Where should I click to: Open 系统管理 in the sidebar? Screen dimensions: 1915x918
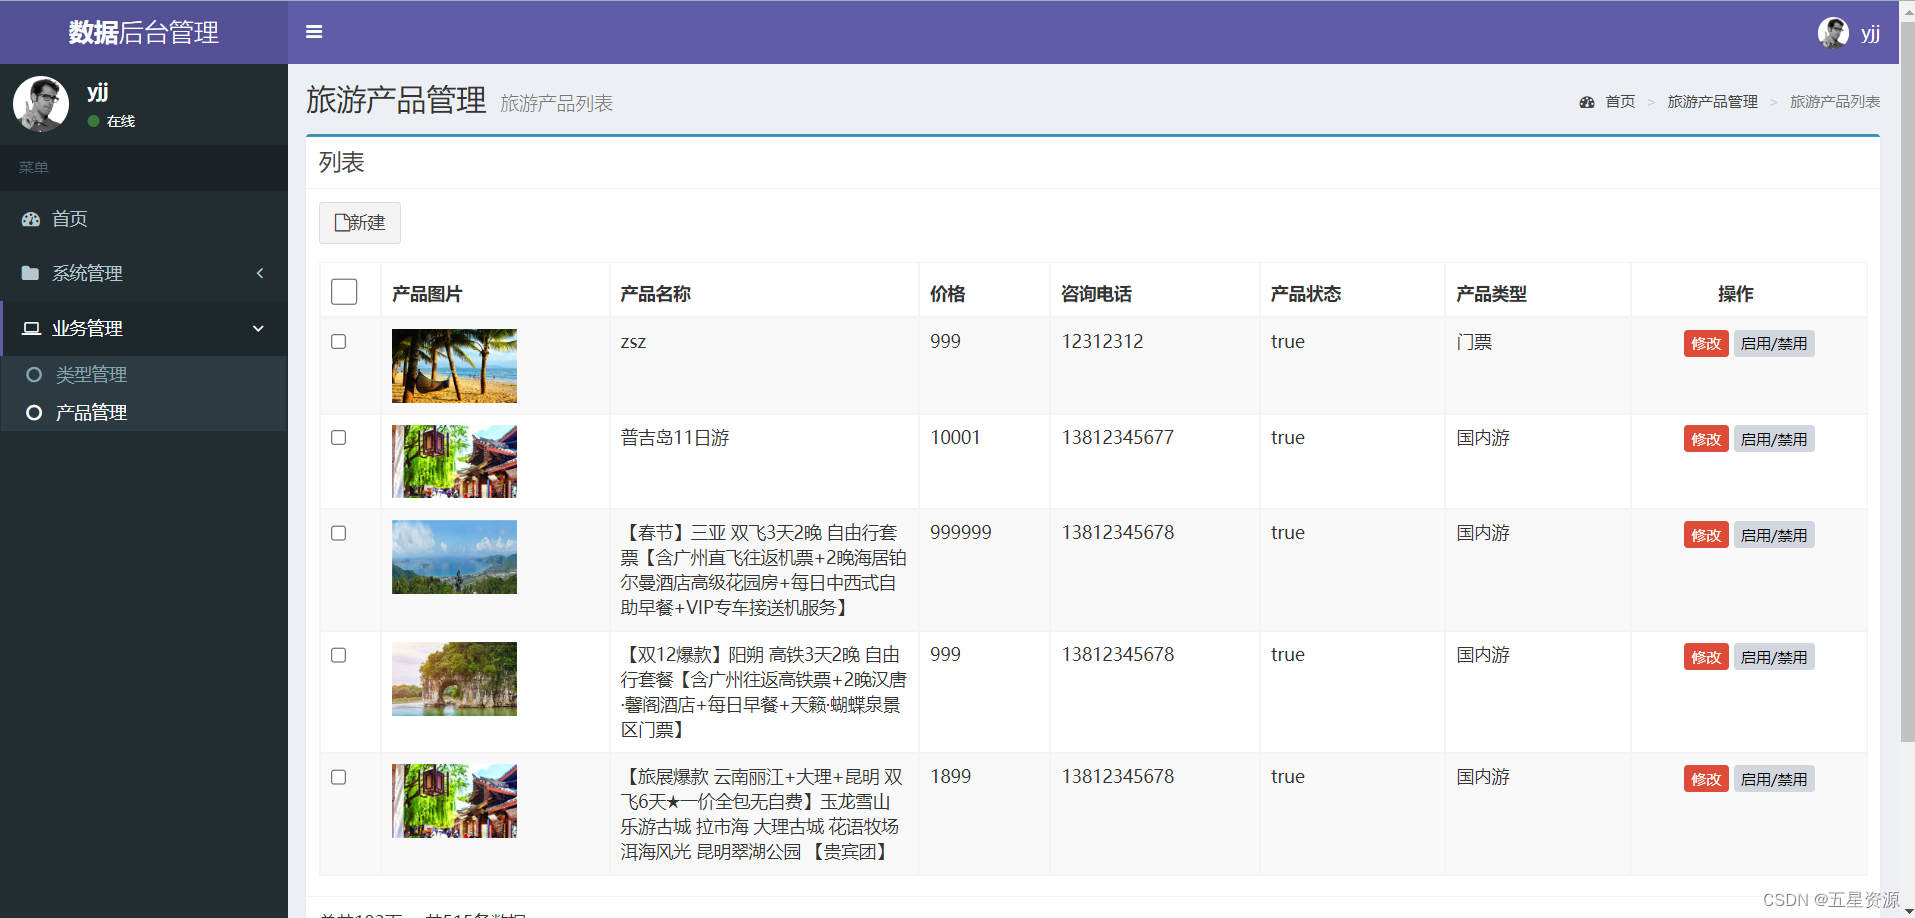pos(144,273)
